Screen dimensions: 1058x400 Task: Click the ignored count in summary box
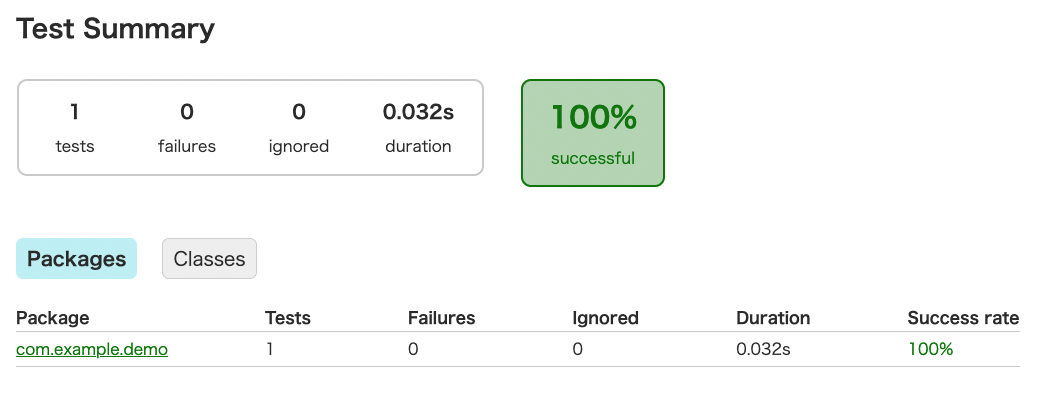coord(299,112)
